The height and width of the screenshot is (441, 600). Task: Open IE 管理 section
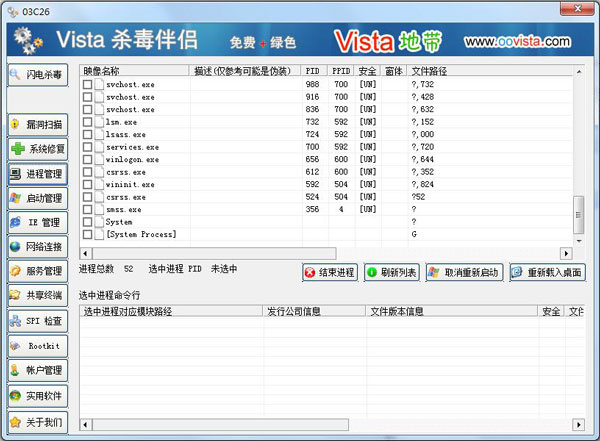coord(38,222)
